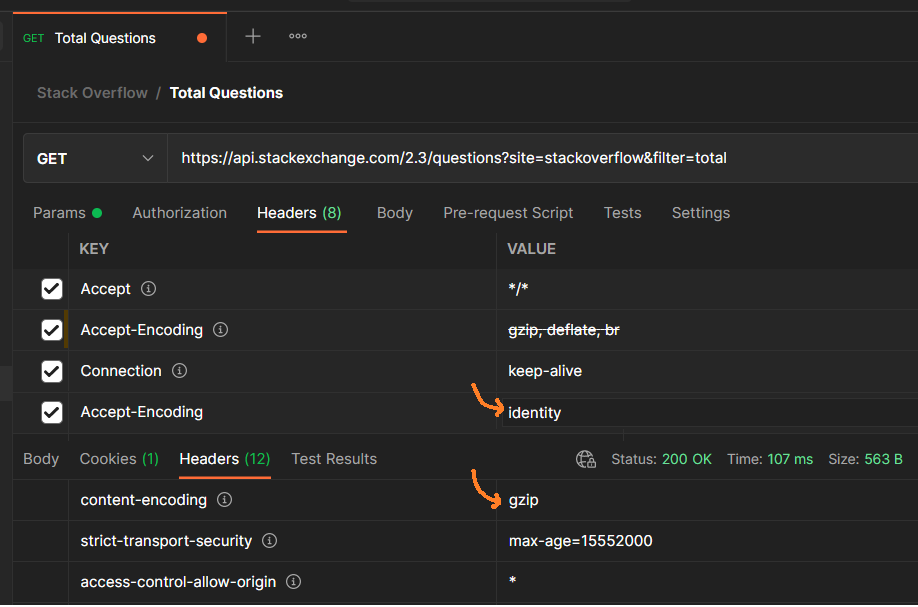The width and height of the screenshot is (918, 607).
Task: Open the tab options three-dot menu
Action: click(297, 36)
